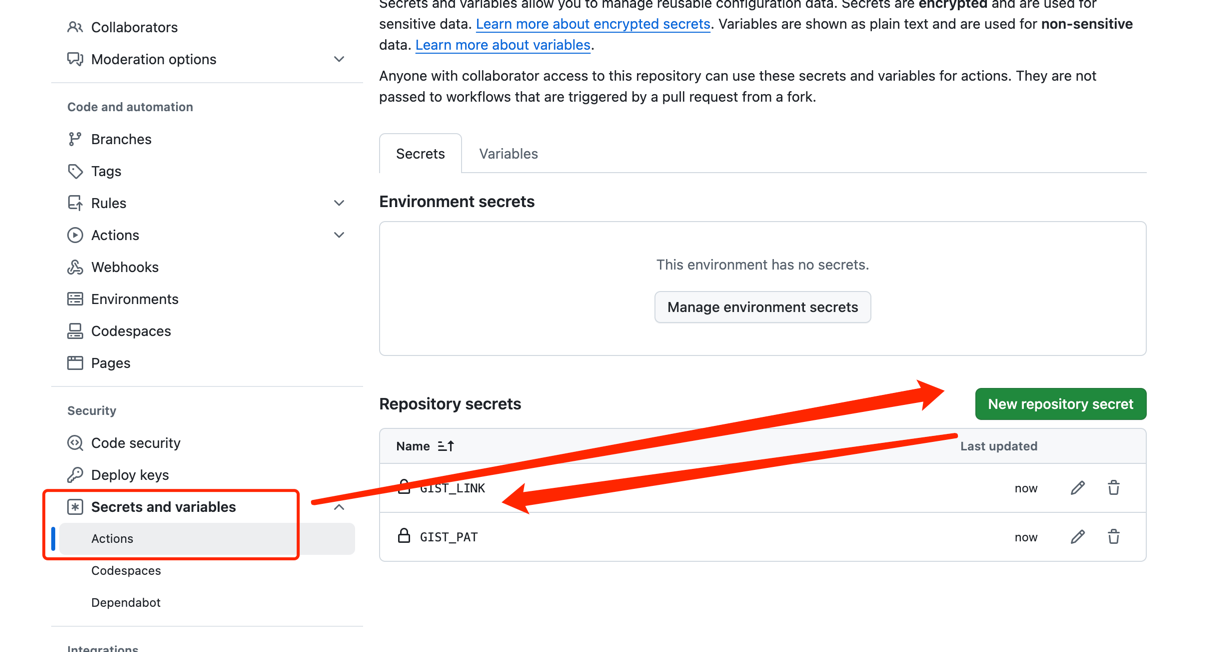
Task: Click the Branches git-branch icon
Action: tap(75, 139)
